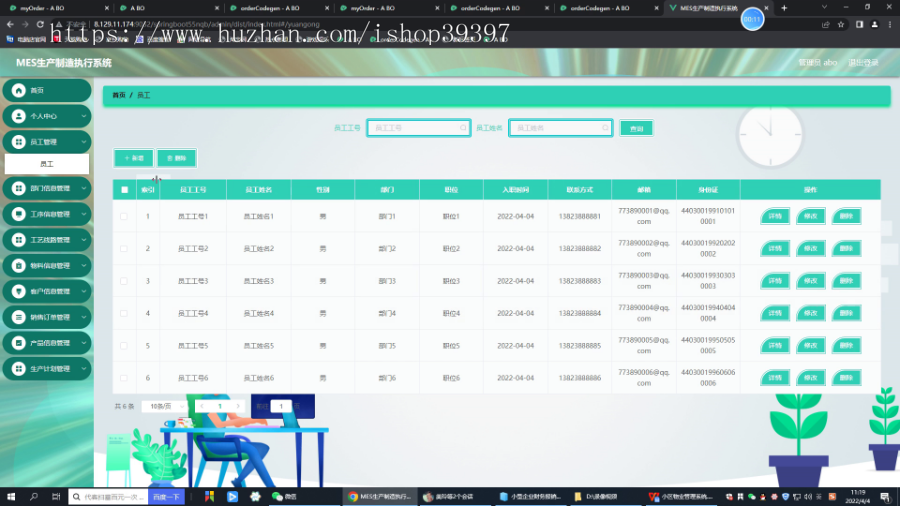
Task: Click the 新增 add button
Action: point(134,158)
